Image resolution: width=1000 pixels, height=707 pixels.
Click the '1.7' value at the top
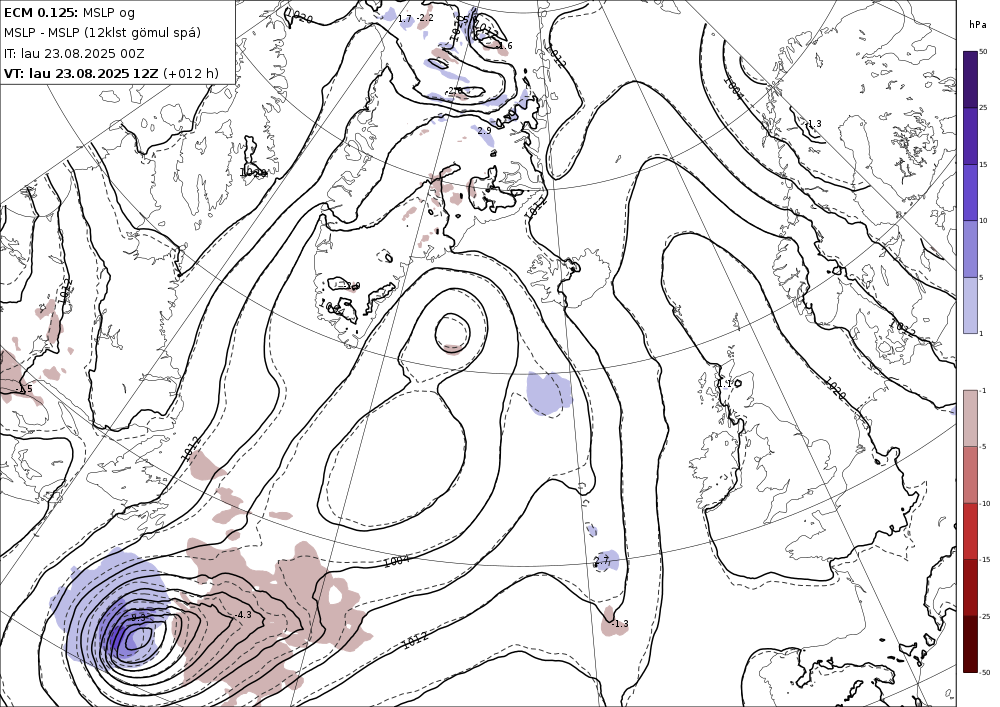point(404,18)
